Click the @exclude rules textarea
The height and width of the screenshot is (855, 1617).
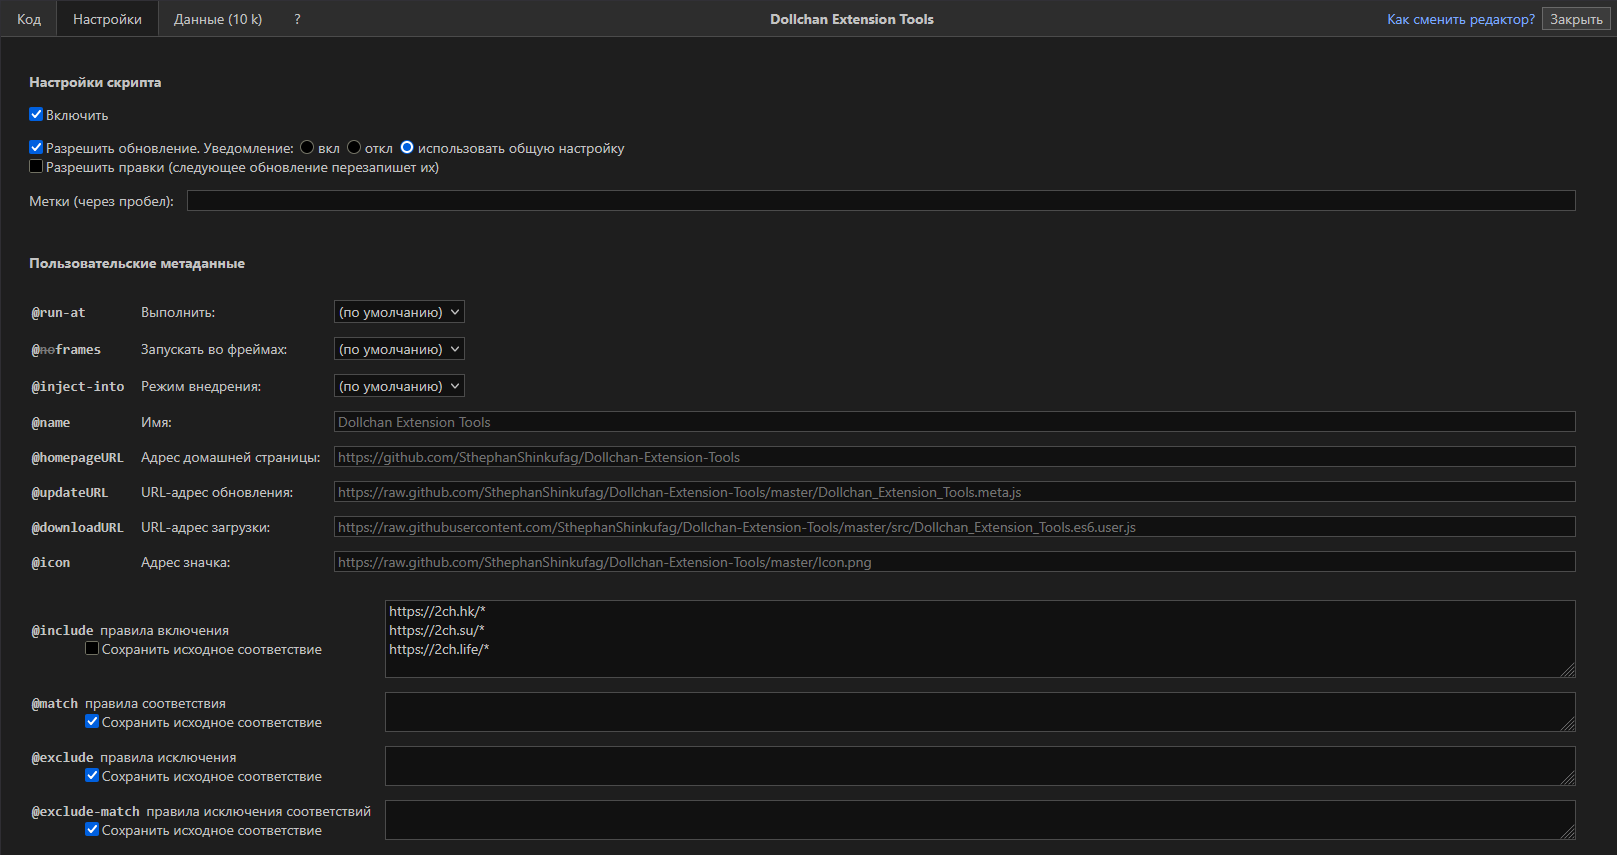[980, 766]
